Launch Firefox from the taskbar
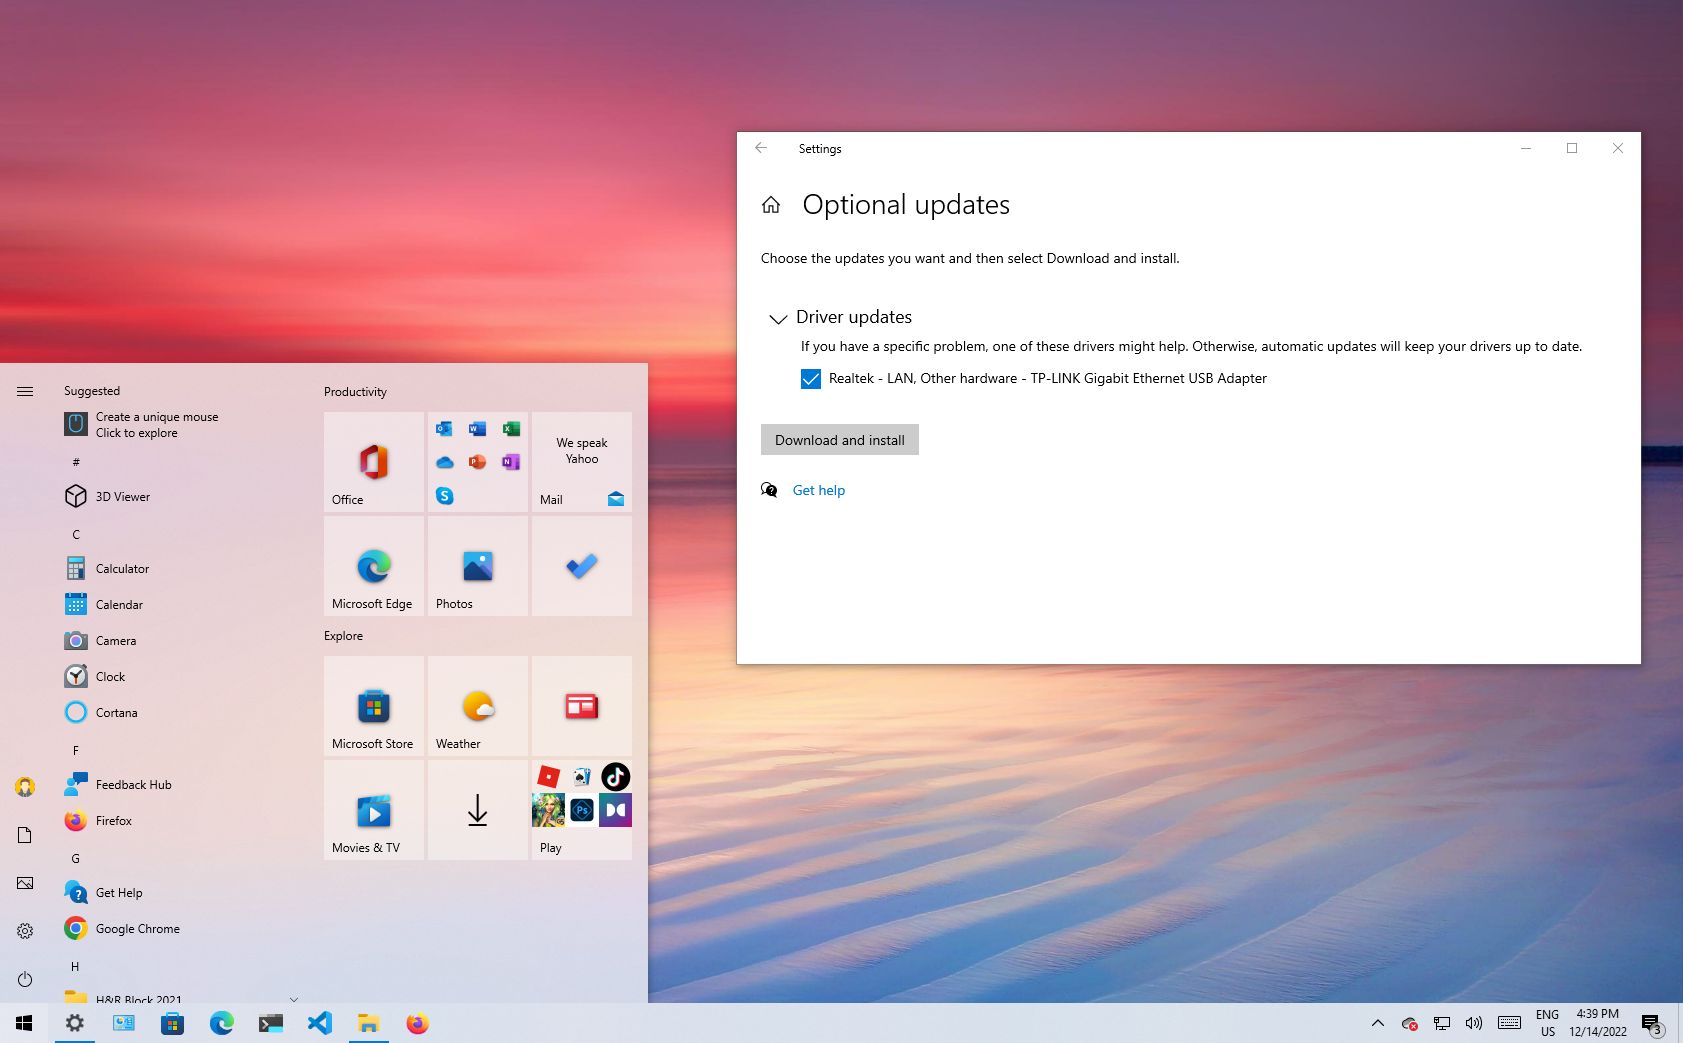 point(417,1023)
